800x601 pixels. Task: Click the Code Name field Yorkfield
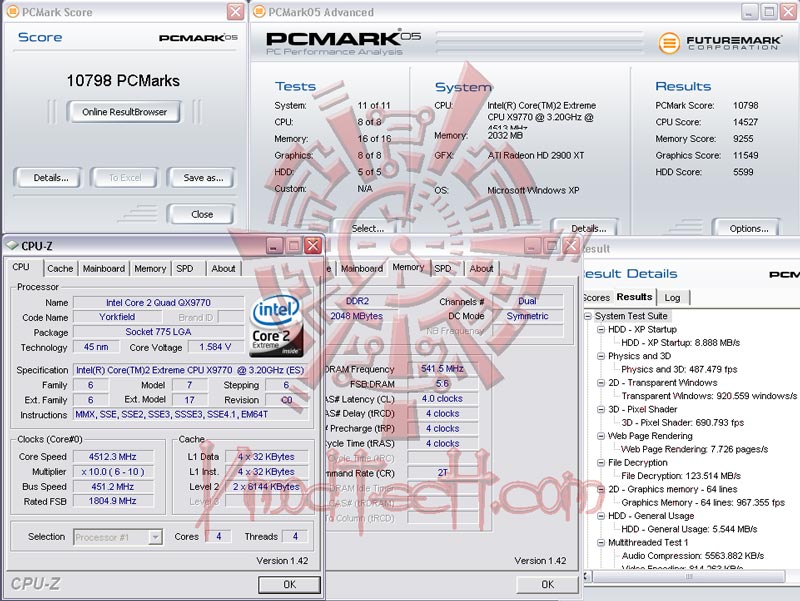point(117,317)
